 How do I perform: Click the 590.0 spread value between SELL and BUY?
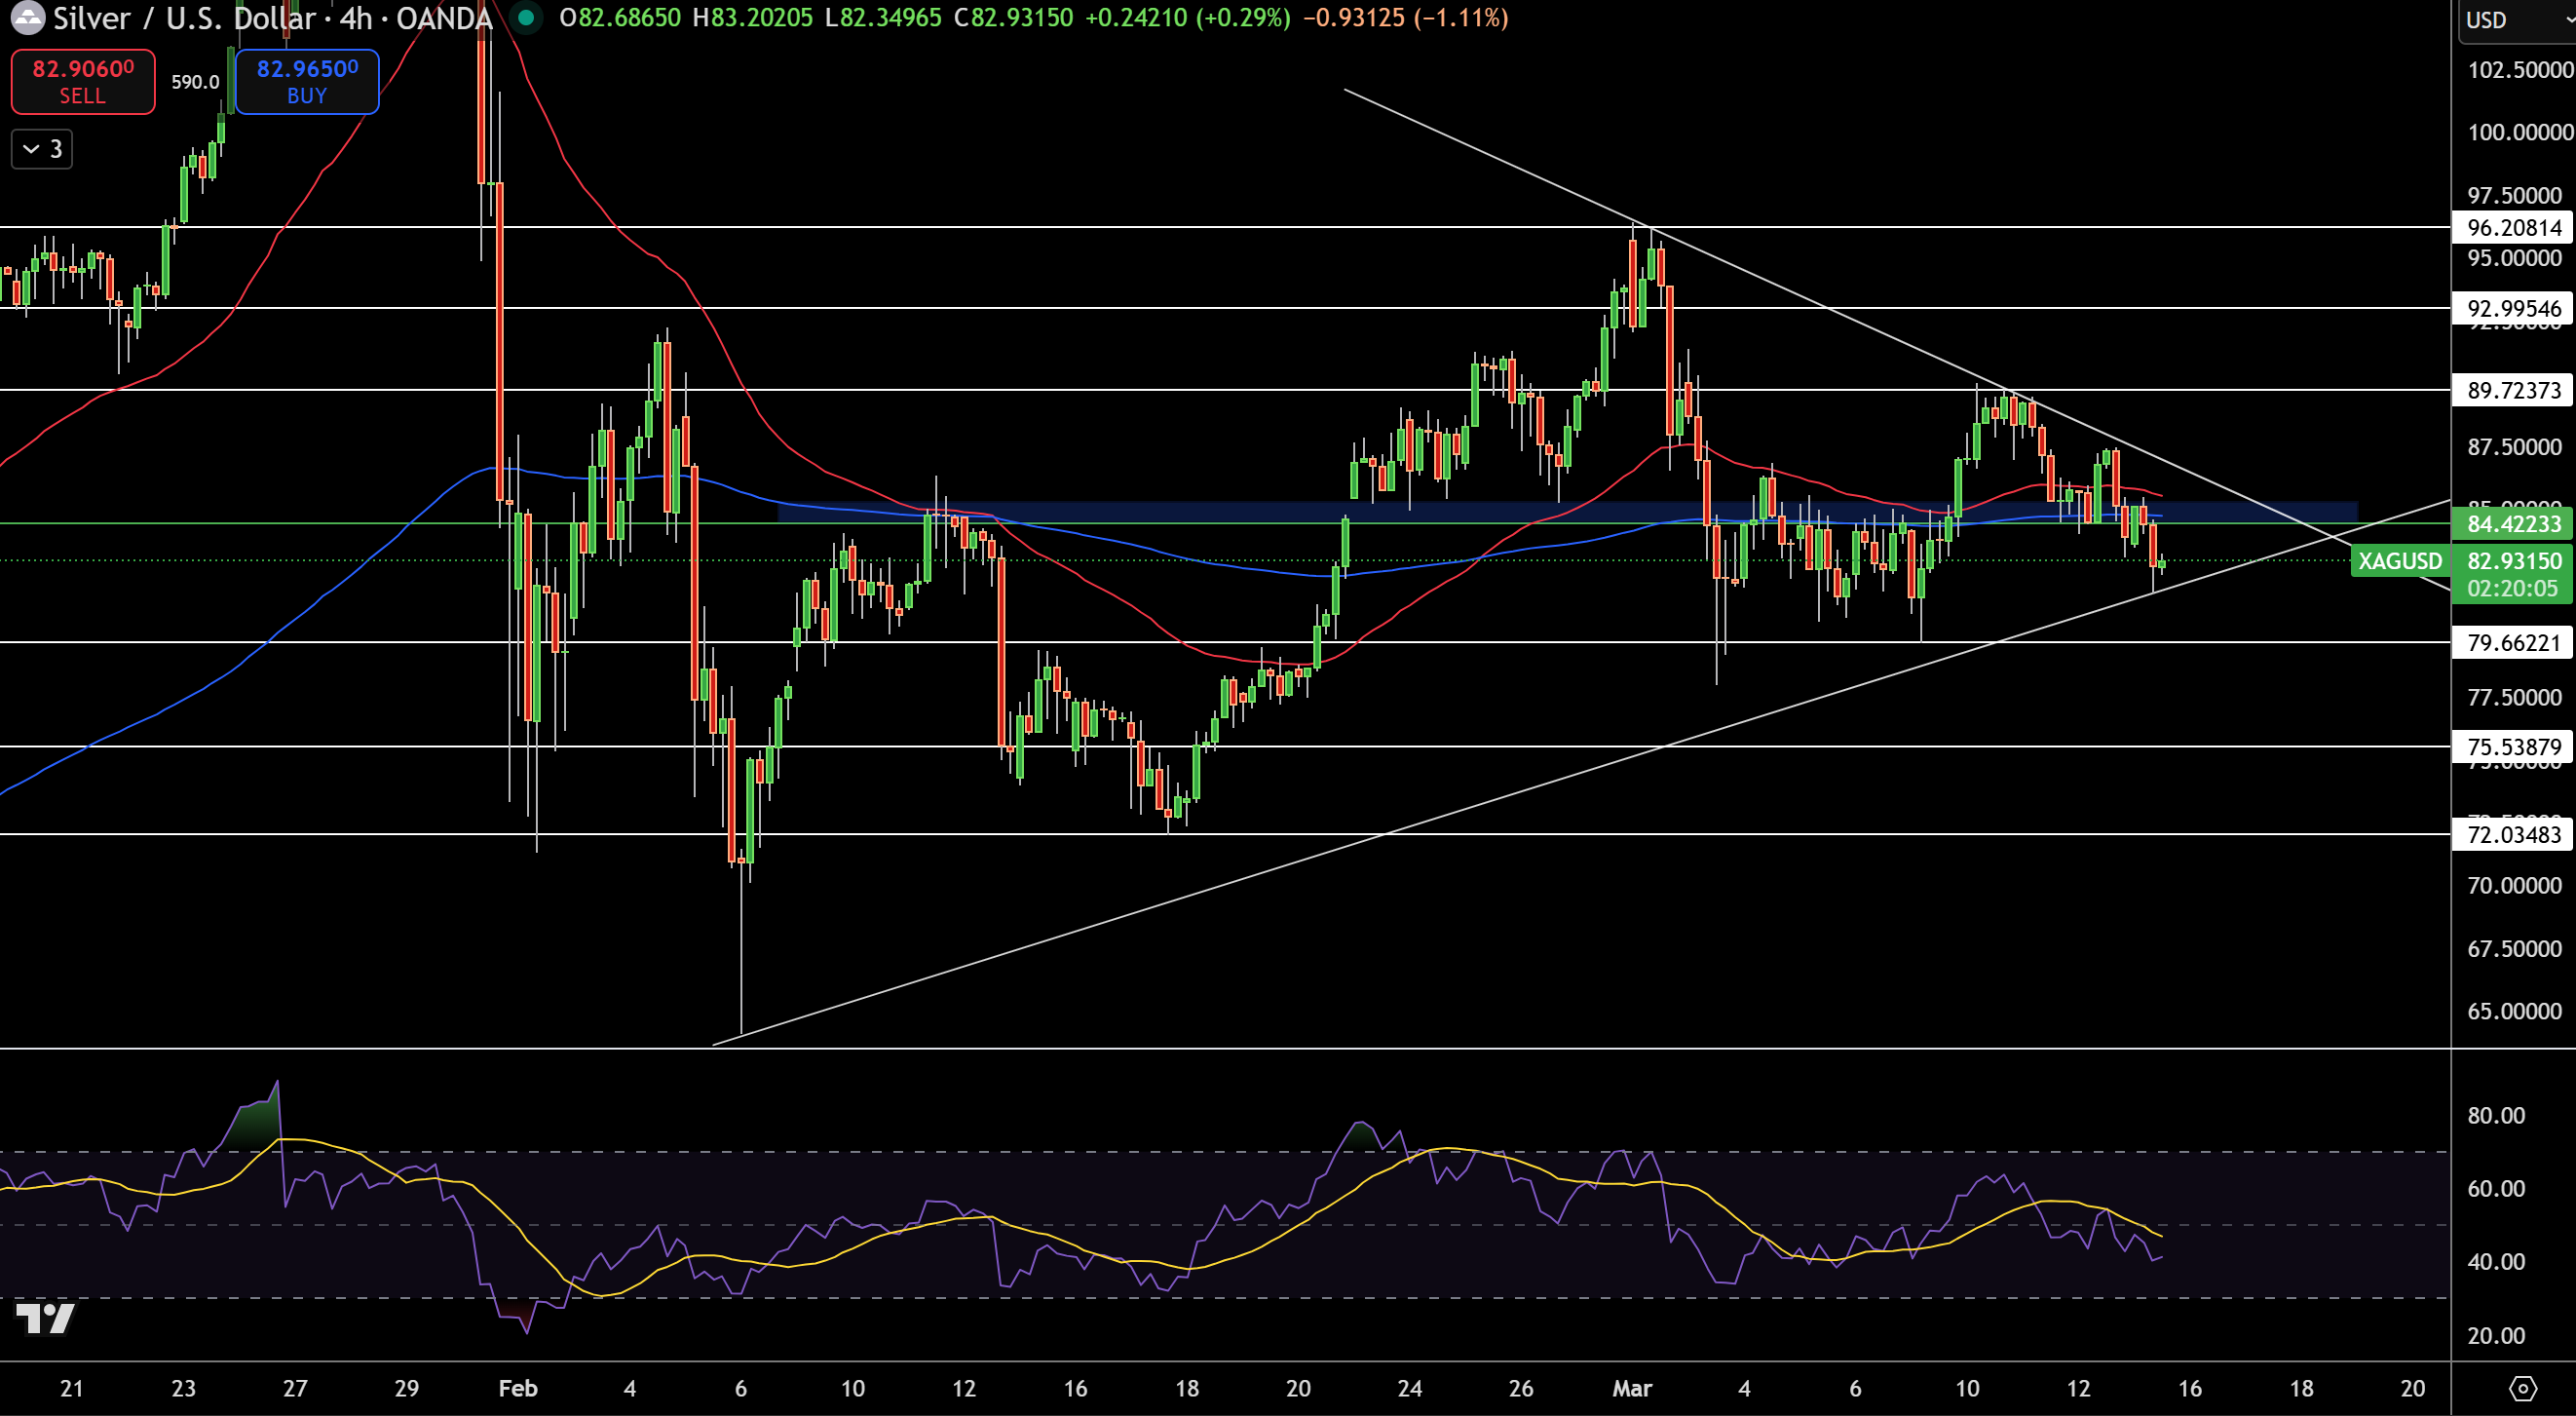194,83
